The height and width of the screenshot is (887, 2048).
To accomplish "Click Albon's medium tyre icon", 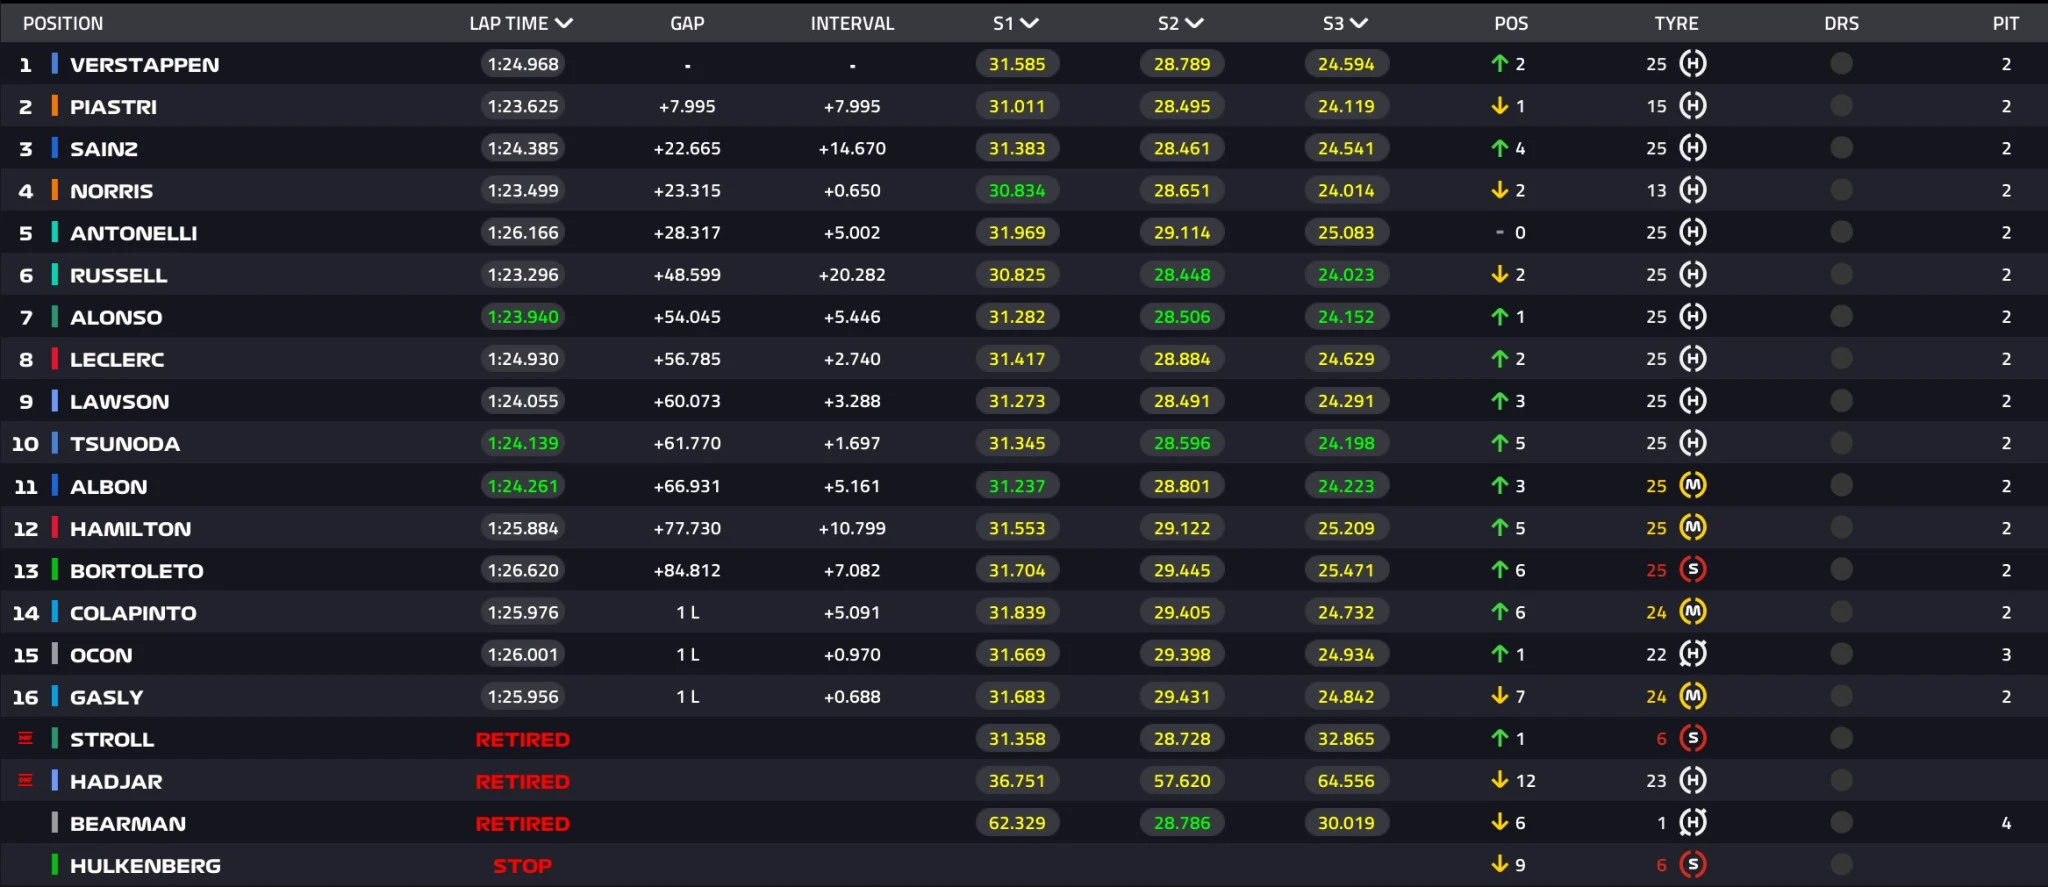I will tap(1692, 486).
